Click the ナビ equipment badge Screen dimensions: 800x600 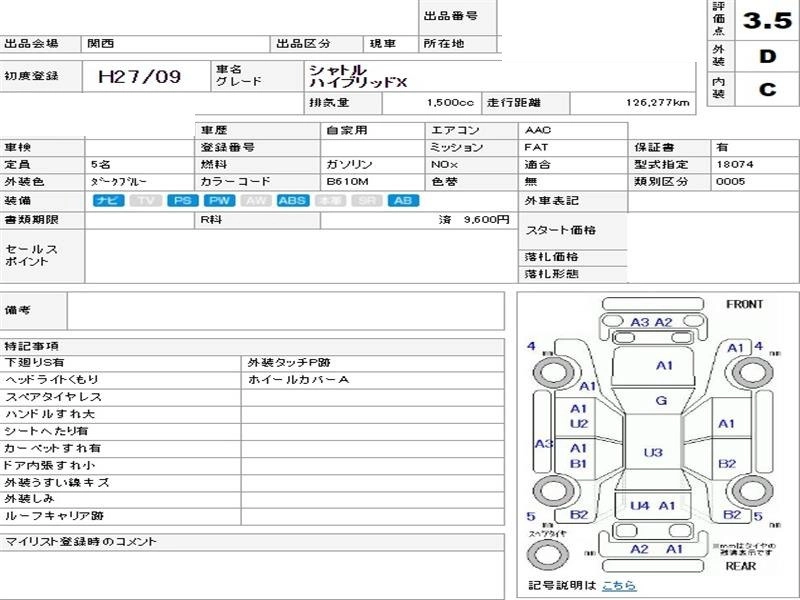pyautogui.click(x=109, y=201)
